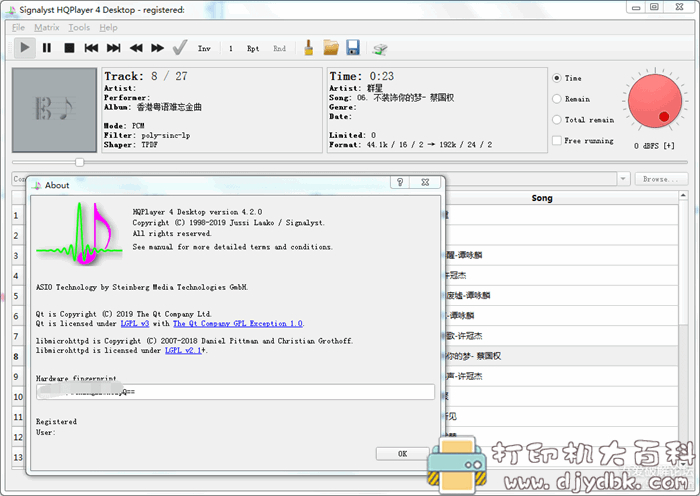Image resolution: width=700 pixels, height=496 pixels.
Task: Enable Rpt repeat mode
Action: (x=253, y=48)
